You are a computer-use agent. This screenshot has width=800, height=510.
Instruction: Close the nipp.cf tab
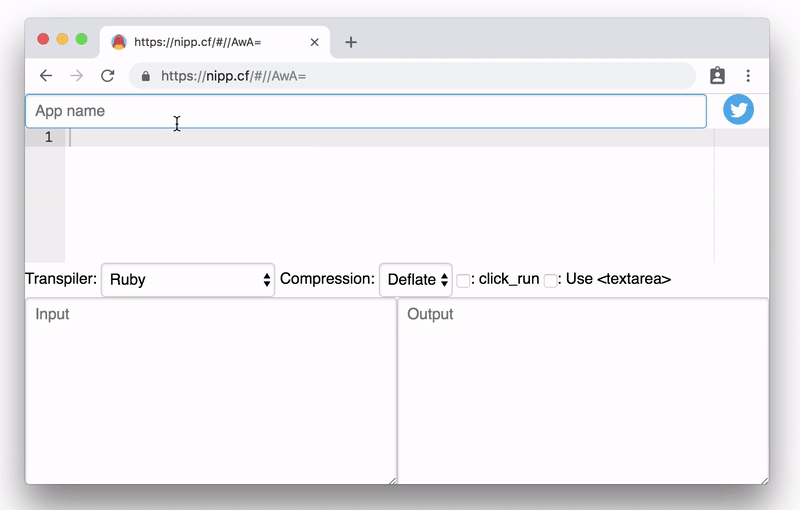315,43
